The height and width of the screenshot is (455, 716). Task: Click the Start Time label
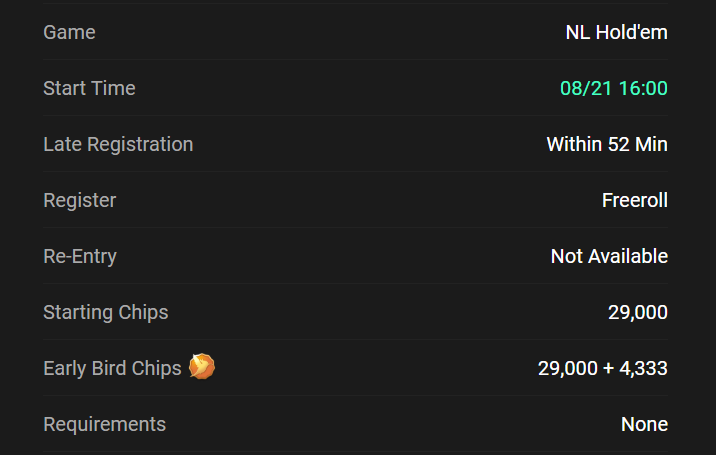pos(90,88)
